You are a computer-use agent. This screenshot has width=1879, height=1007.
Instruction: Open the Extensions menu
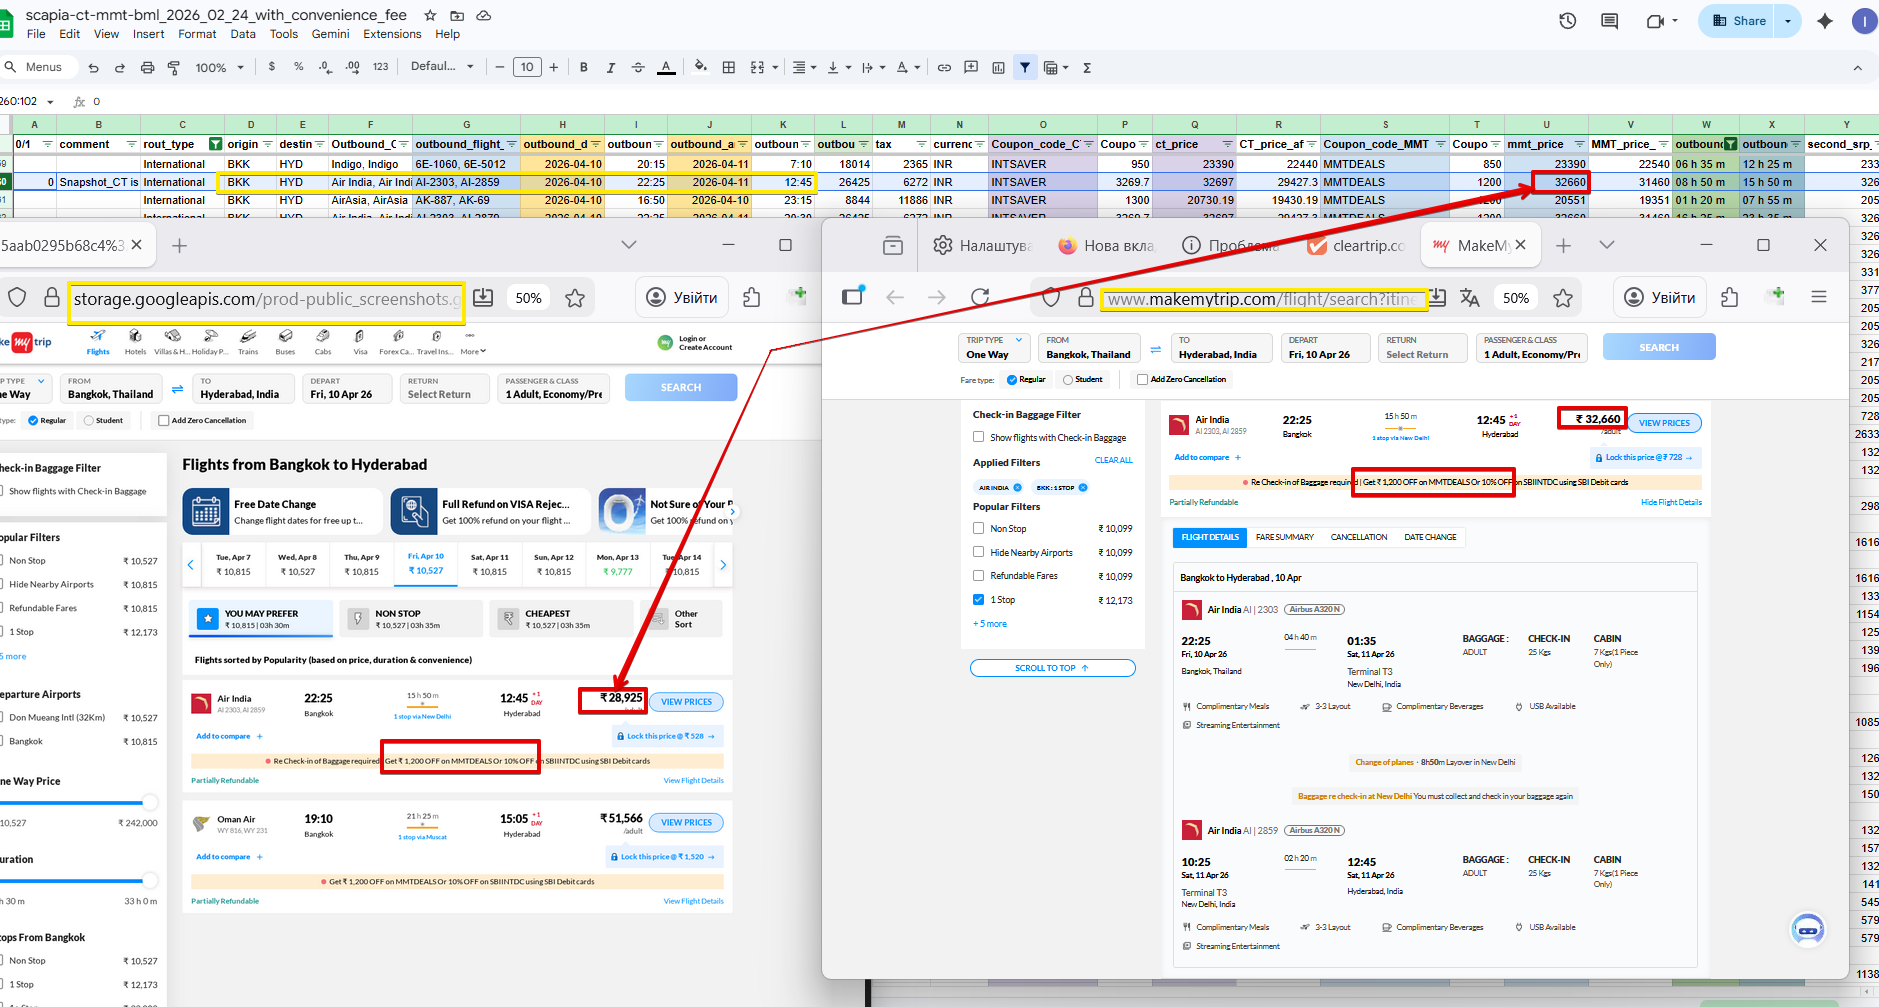392,34
